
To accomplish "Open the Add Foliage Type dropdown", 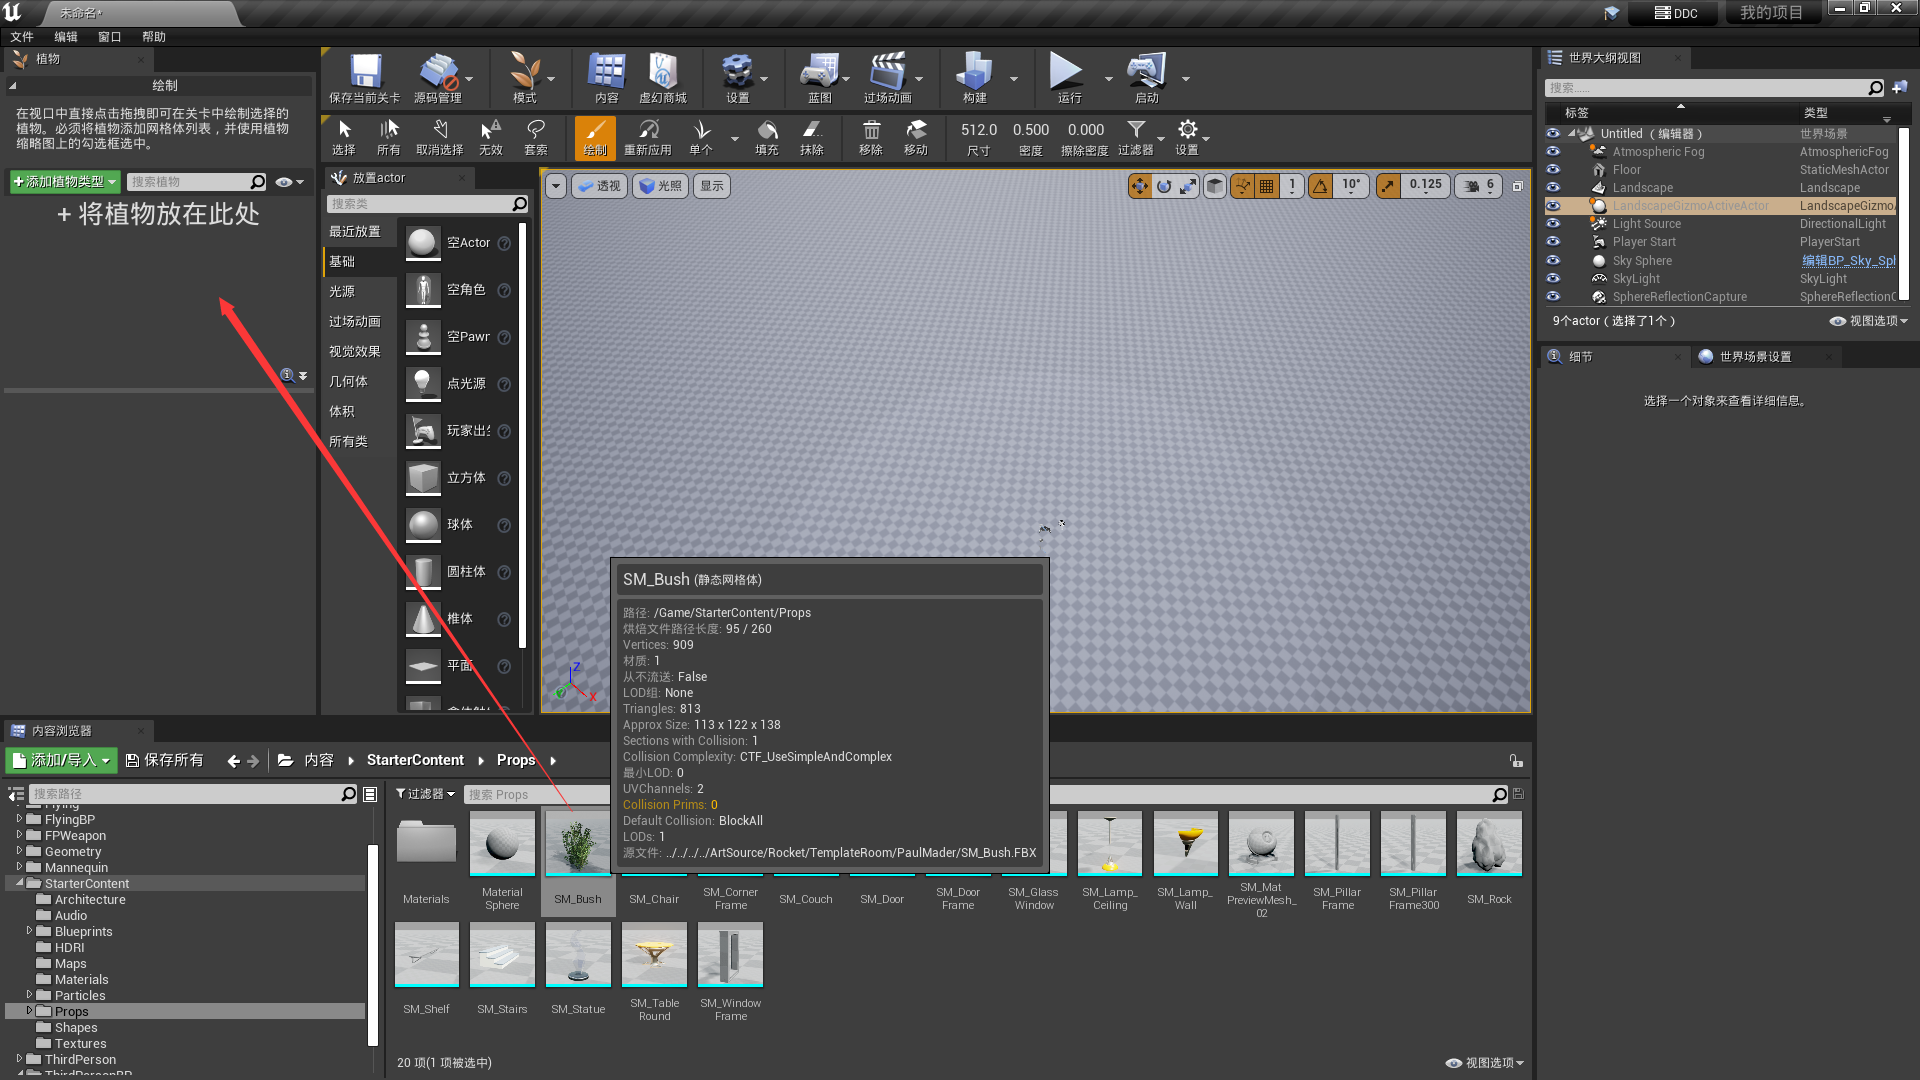I will pos(65,182).
